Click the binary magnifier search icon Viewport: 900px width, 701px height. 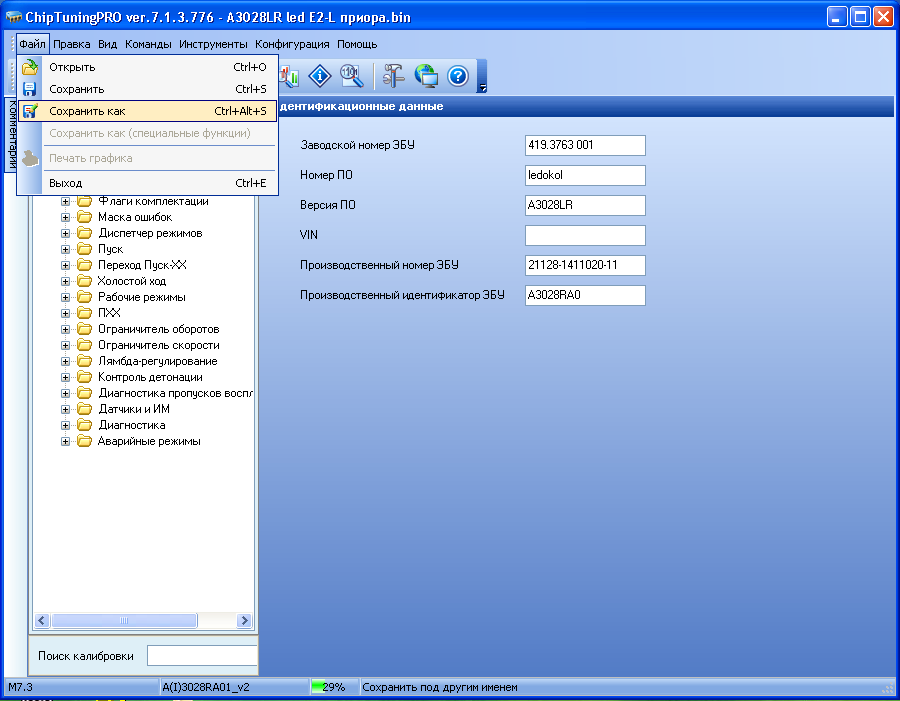point(351,76)
